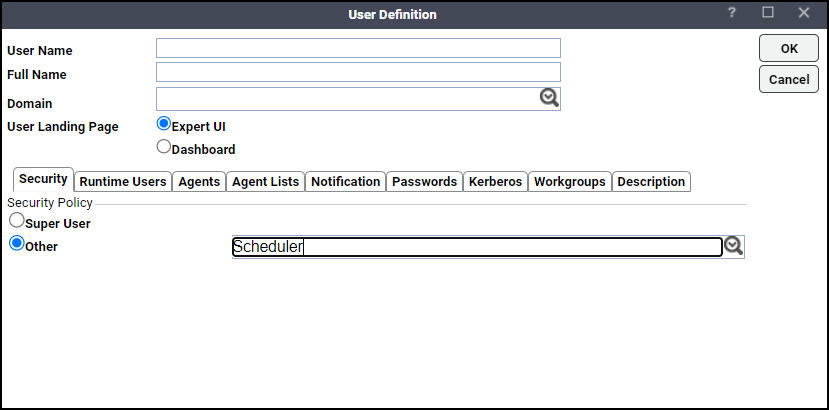Go to the Agent Lists tab
This screenshot has width=829, height=410.
coord(265,181)
